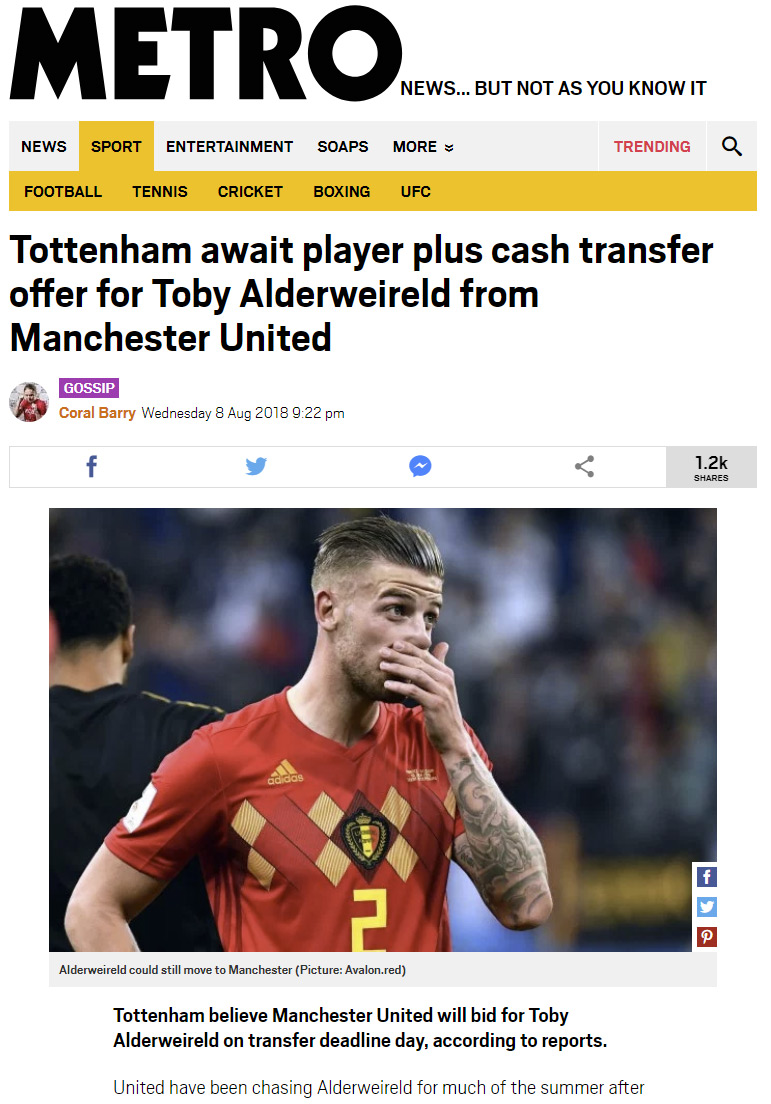Pin image with Pinterest icon
This screenshot has height=1104, width=771.
(706, 937)
